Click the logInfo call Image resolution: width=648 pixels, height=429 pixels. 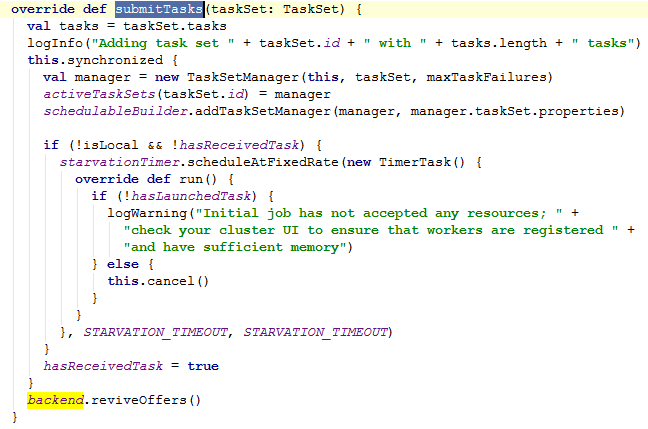55,43
